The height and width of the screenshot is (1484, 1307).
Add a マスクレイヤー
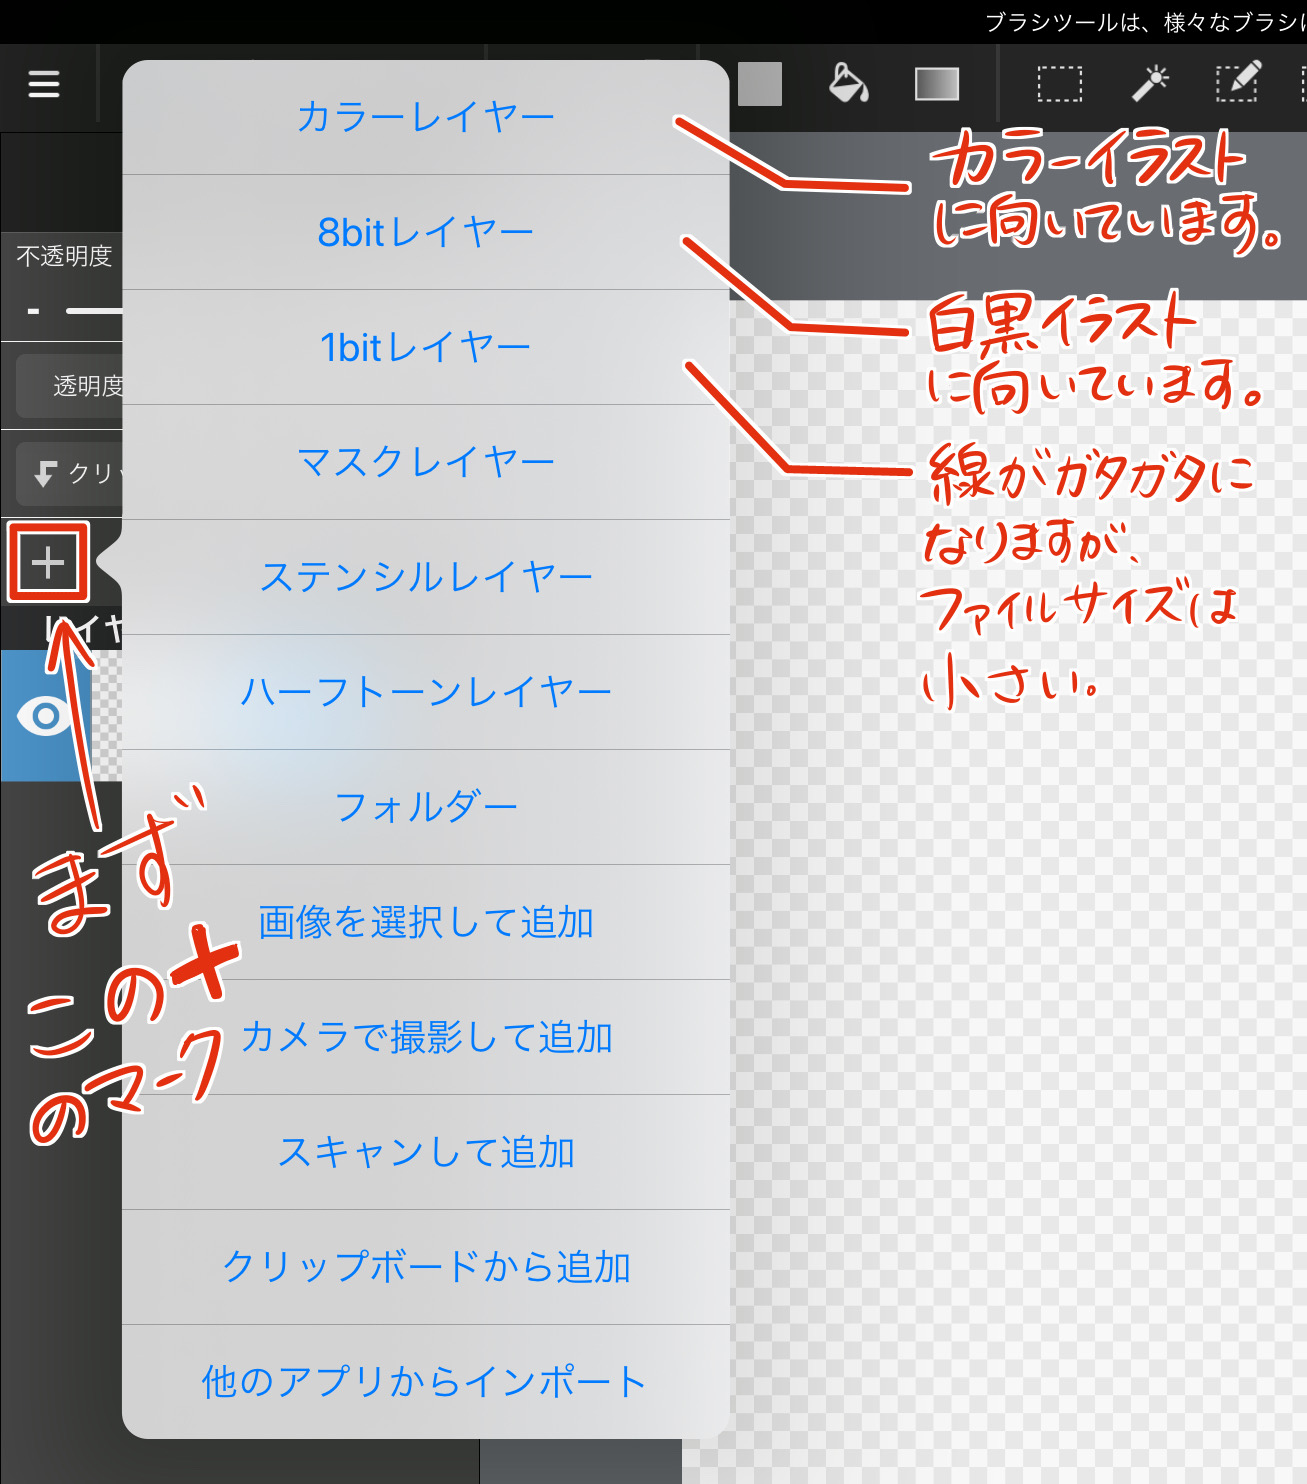[426, 463]
